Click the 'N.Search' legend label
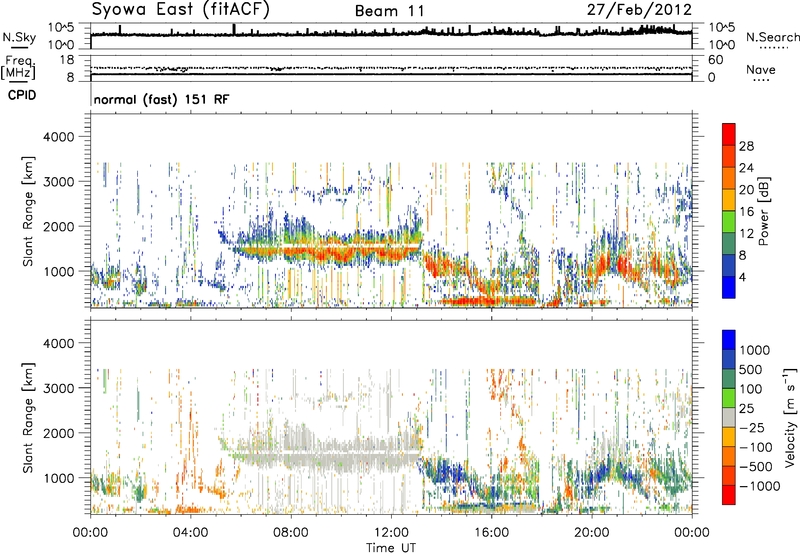 pos(772,37)
